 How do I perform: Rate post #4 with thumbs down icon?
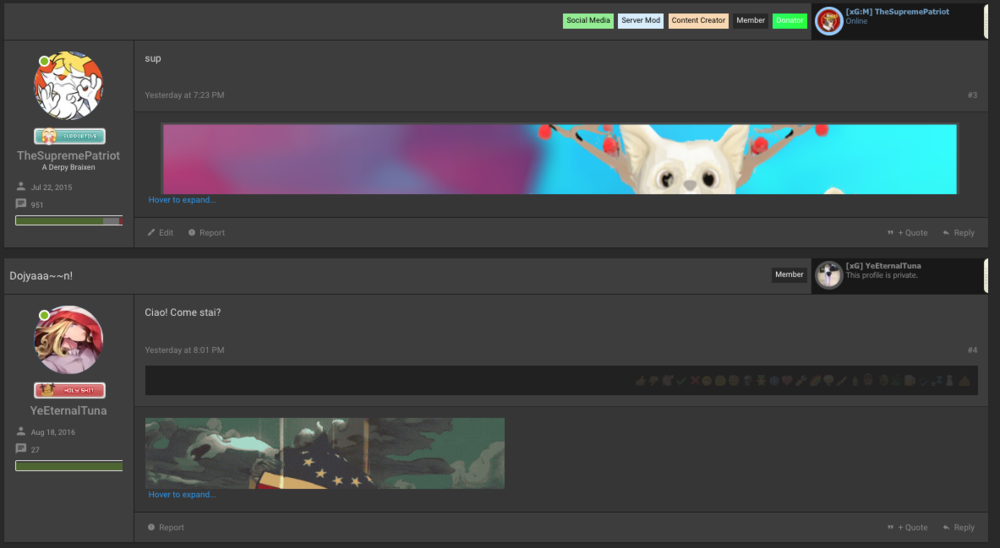click(x=654, y=381)
